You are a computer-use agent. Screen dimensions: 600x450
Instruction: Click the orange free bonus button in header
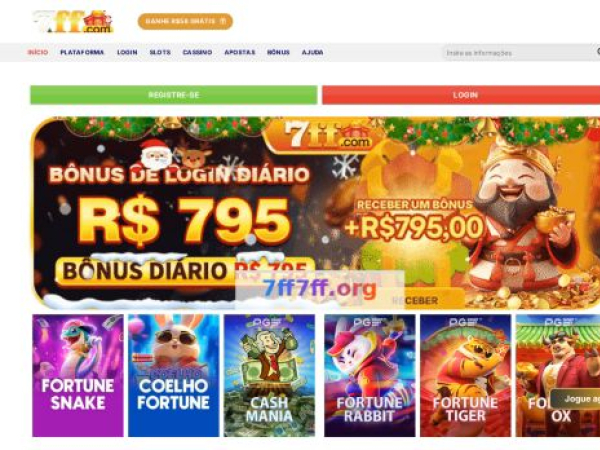(x=185, y=21)
